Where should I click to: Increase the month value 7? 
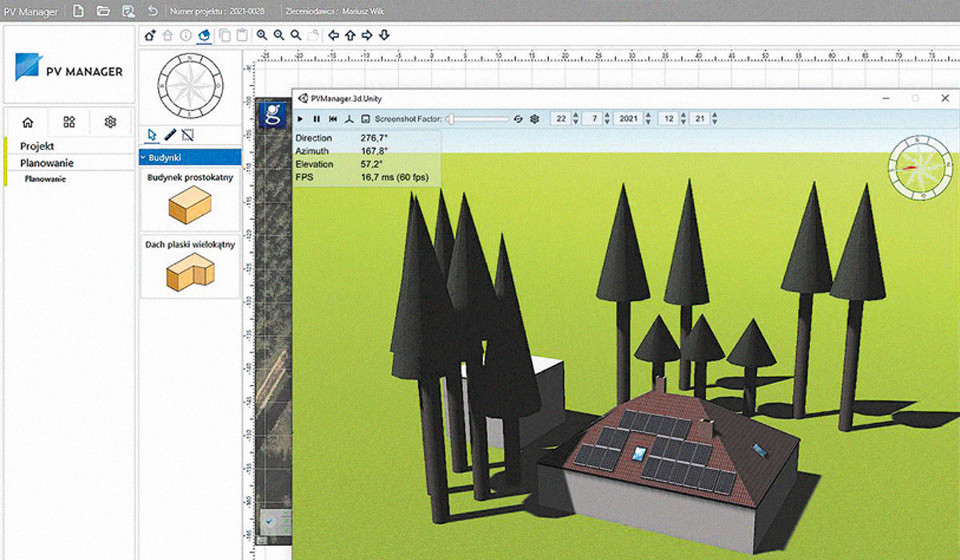[x=607, y=116]
